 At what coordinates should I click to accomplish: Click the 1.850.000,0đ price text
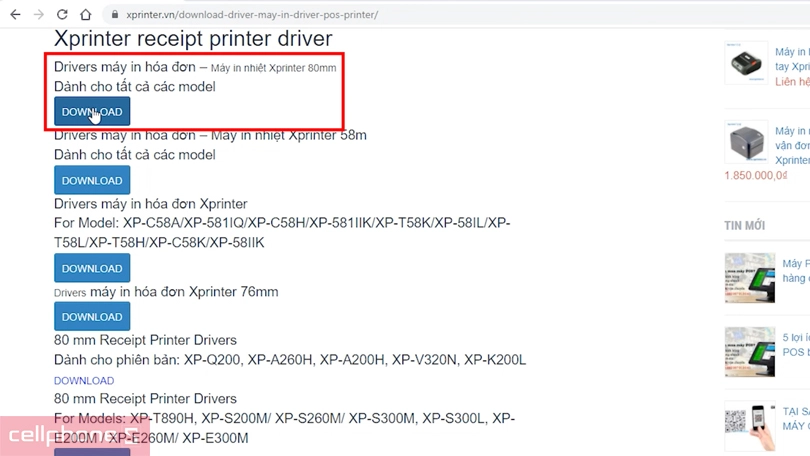(756, 176)
